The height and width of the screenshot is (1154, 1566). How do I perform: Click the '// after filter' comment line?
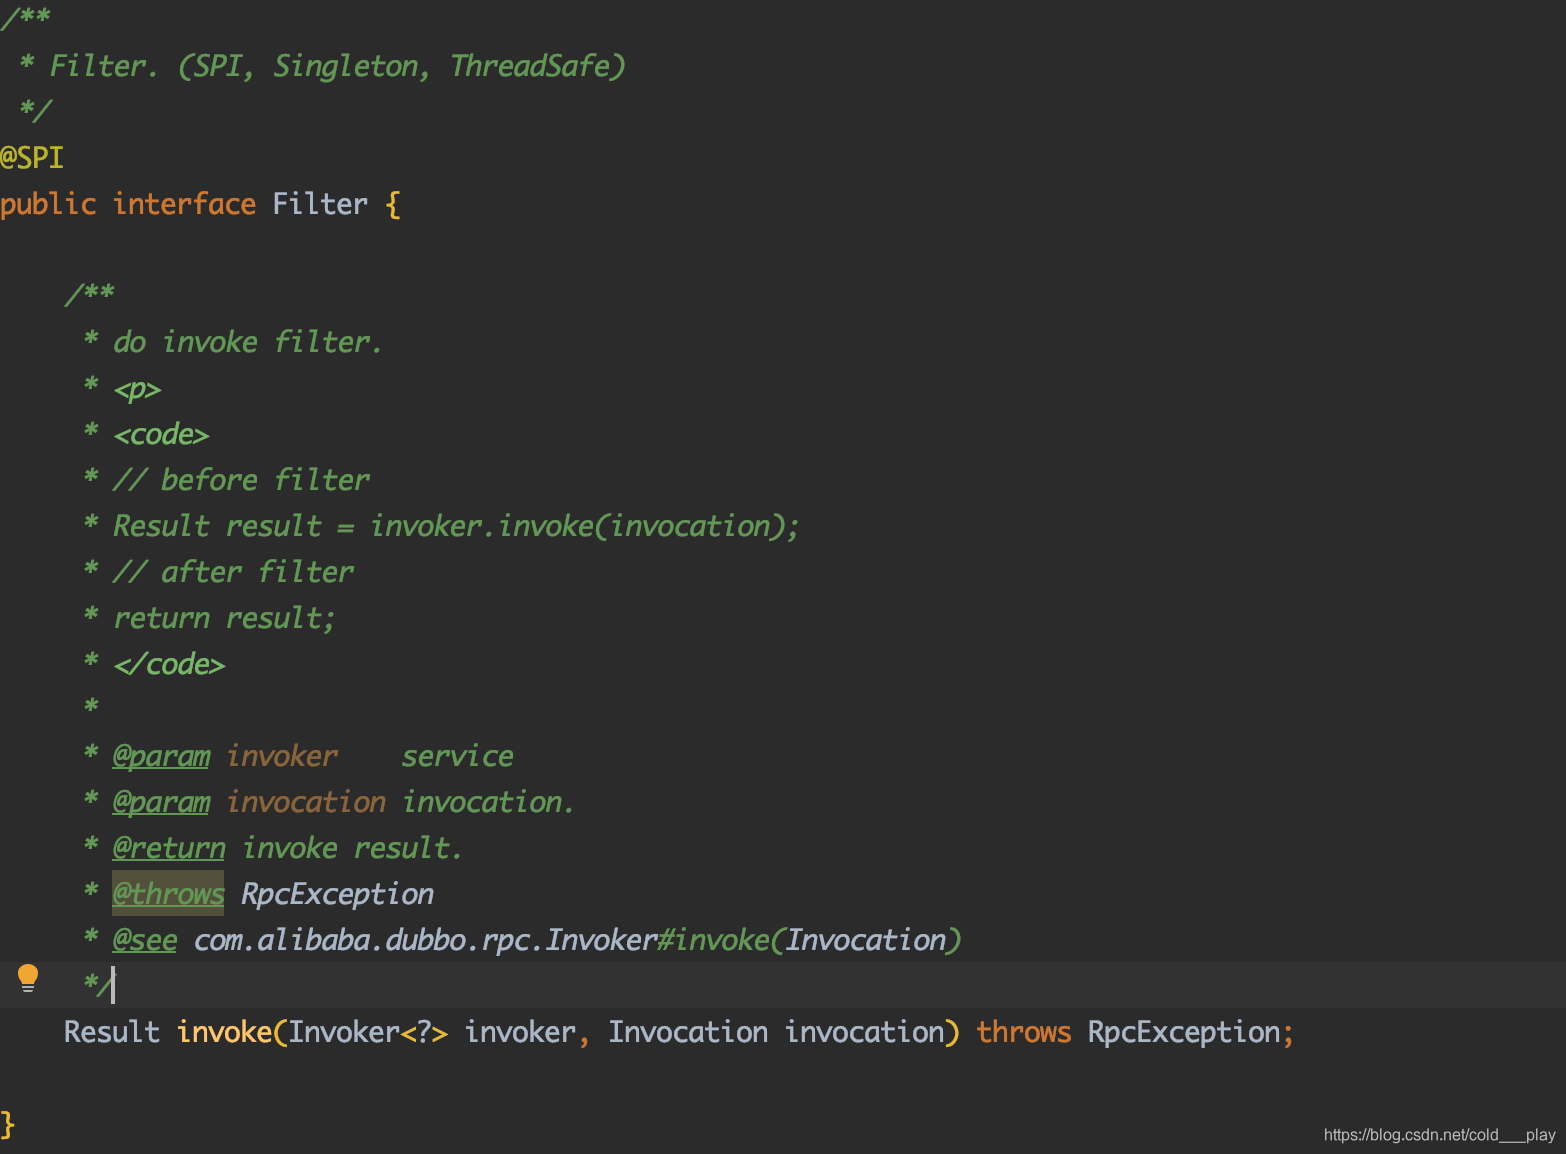233,572
